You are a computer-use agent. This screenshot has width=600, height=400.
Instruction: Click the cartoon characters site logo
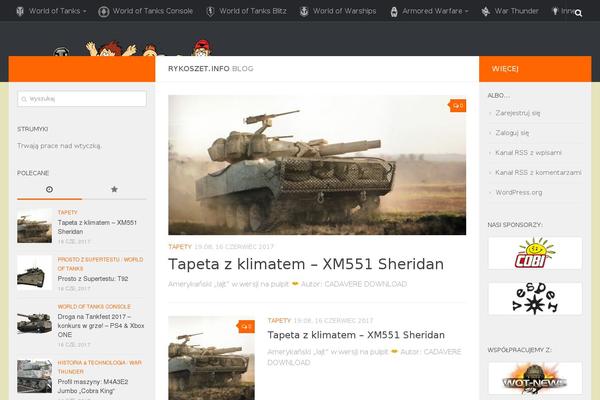[132, 48]
